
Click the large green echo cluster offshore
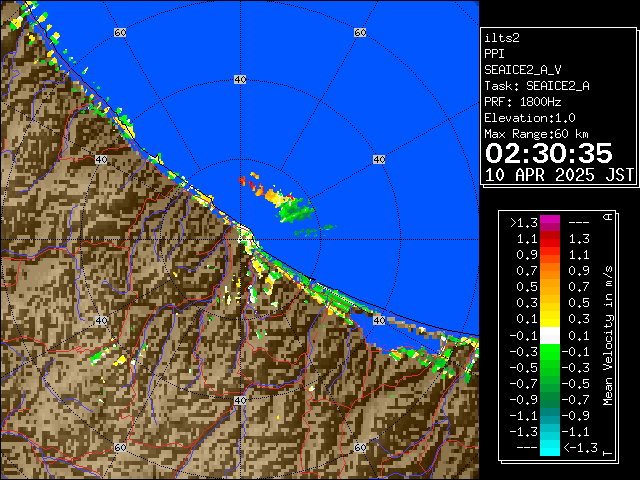tap(297, 211)
